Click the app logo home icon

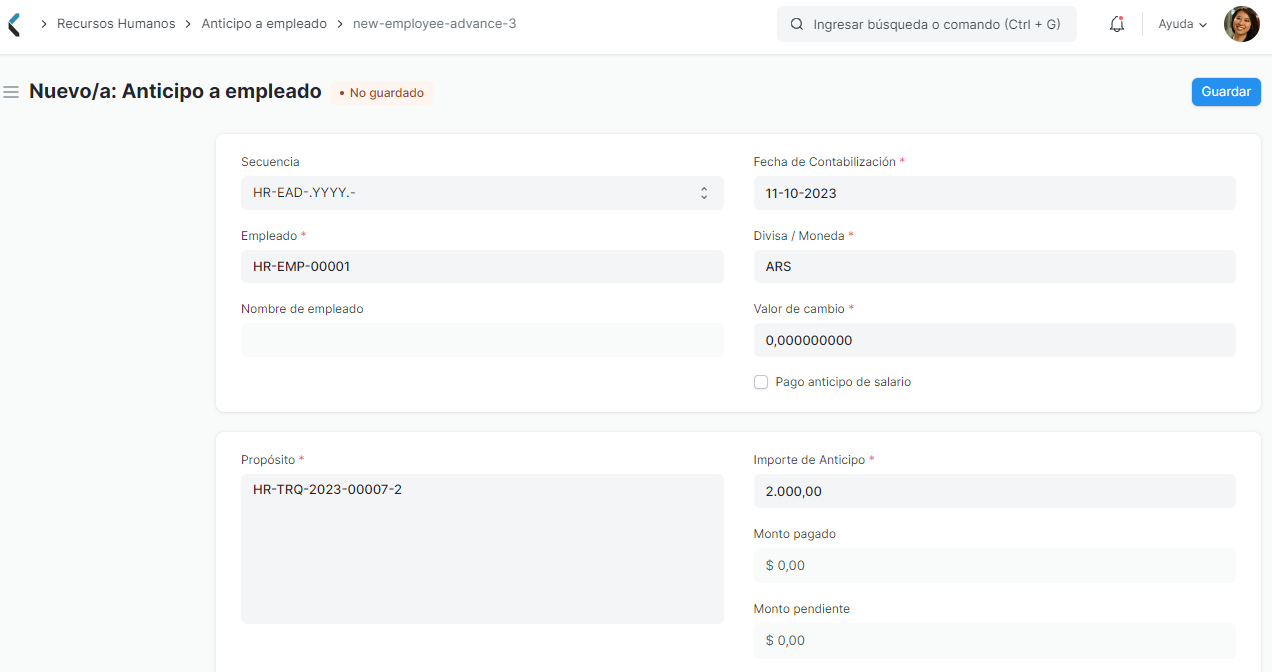point(13,24)
